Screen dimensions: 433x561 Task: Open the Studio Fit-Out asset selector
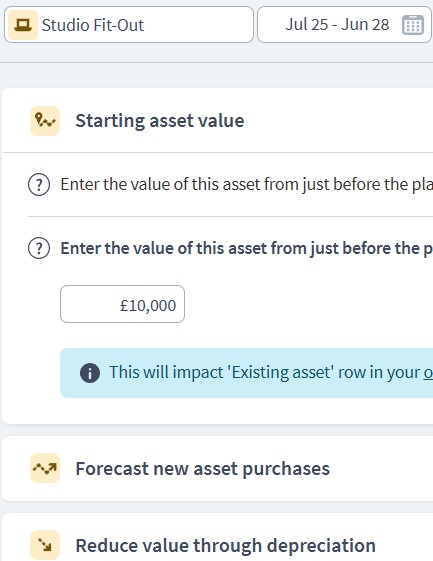point(129,25)
